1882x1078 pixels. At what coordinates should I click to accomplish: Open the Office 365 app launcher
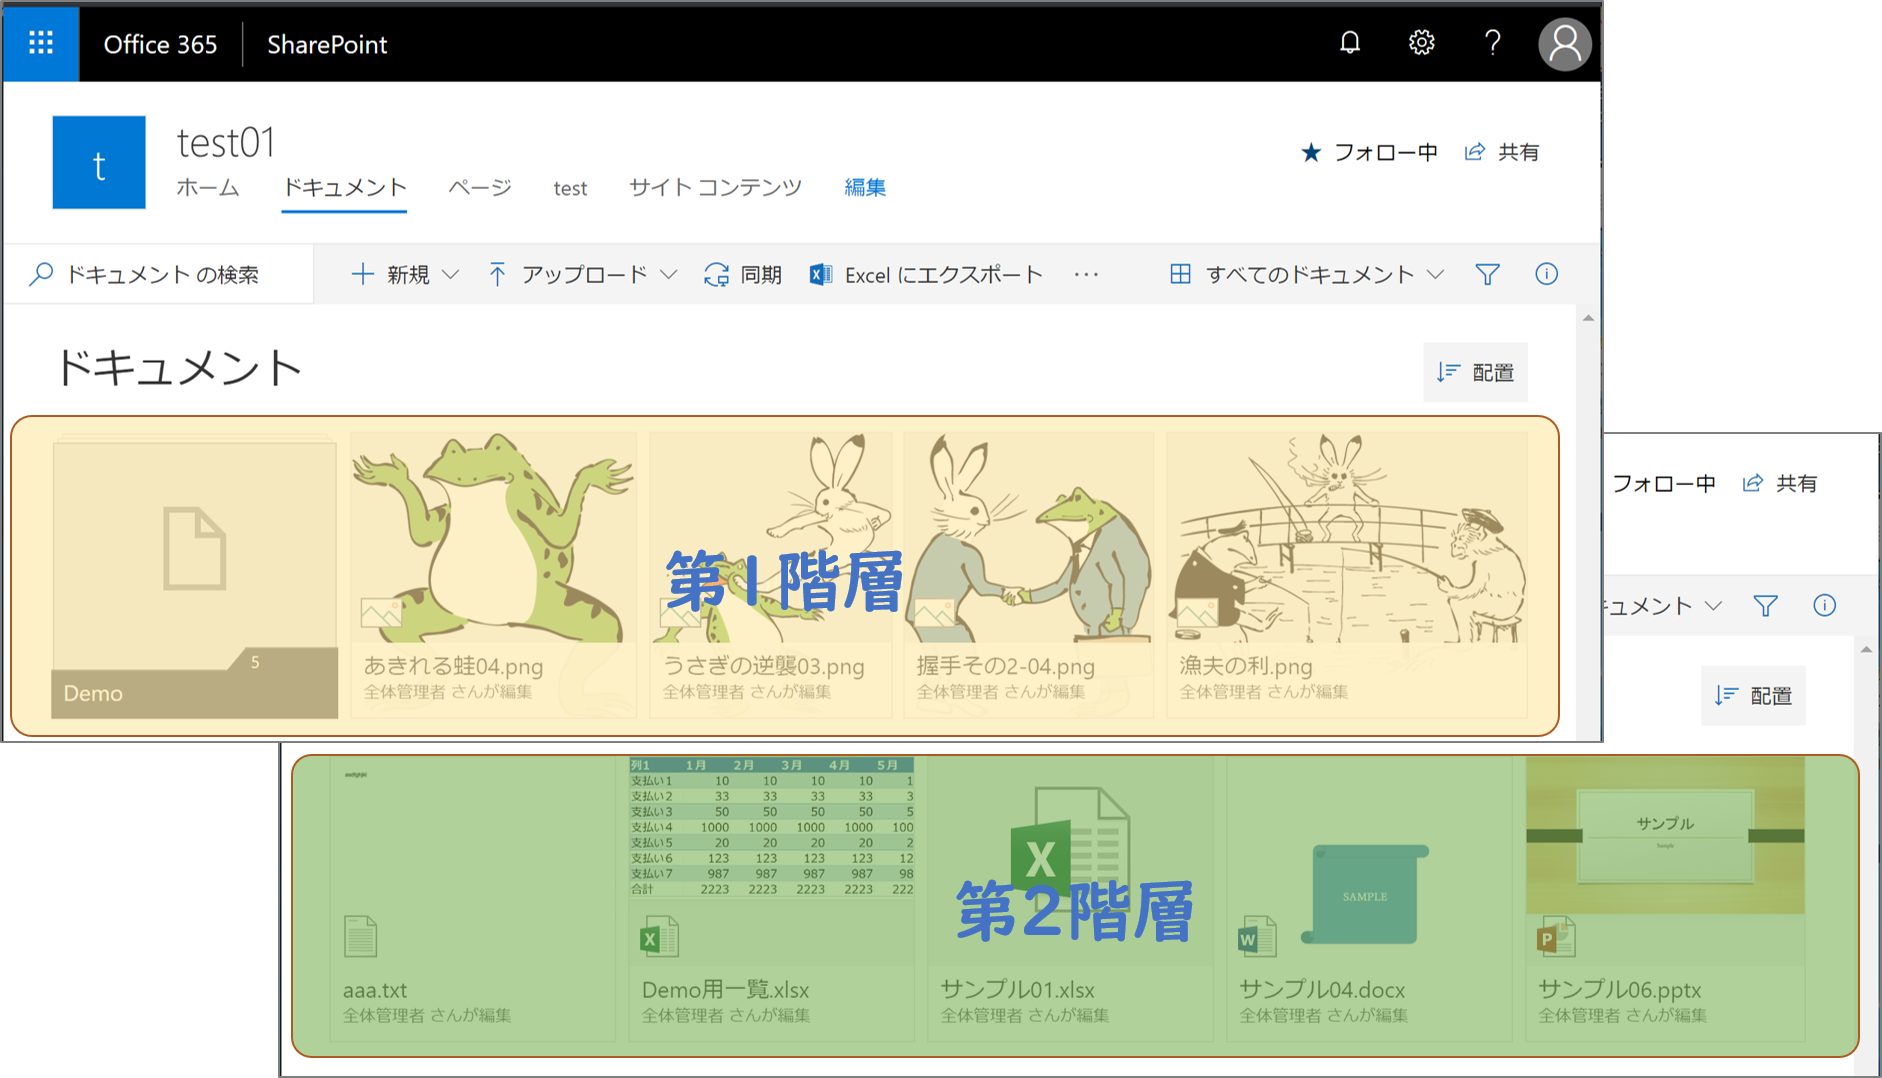(x=40, y=43)
